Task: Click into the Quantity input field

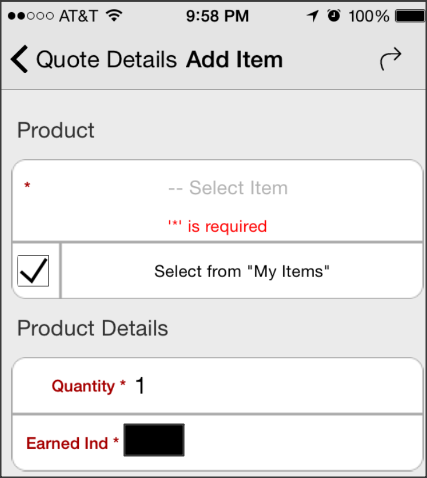Action: [277, 386]
